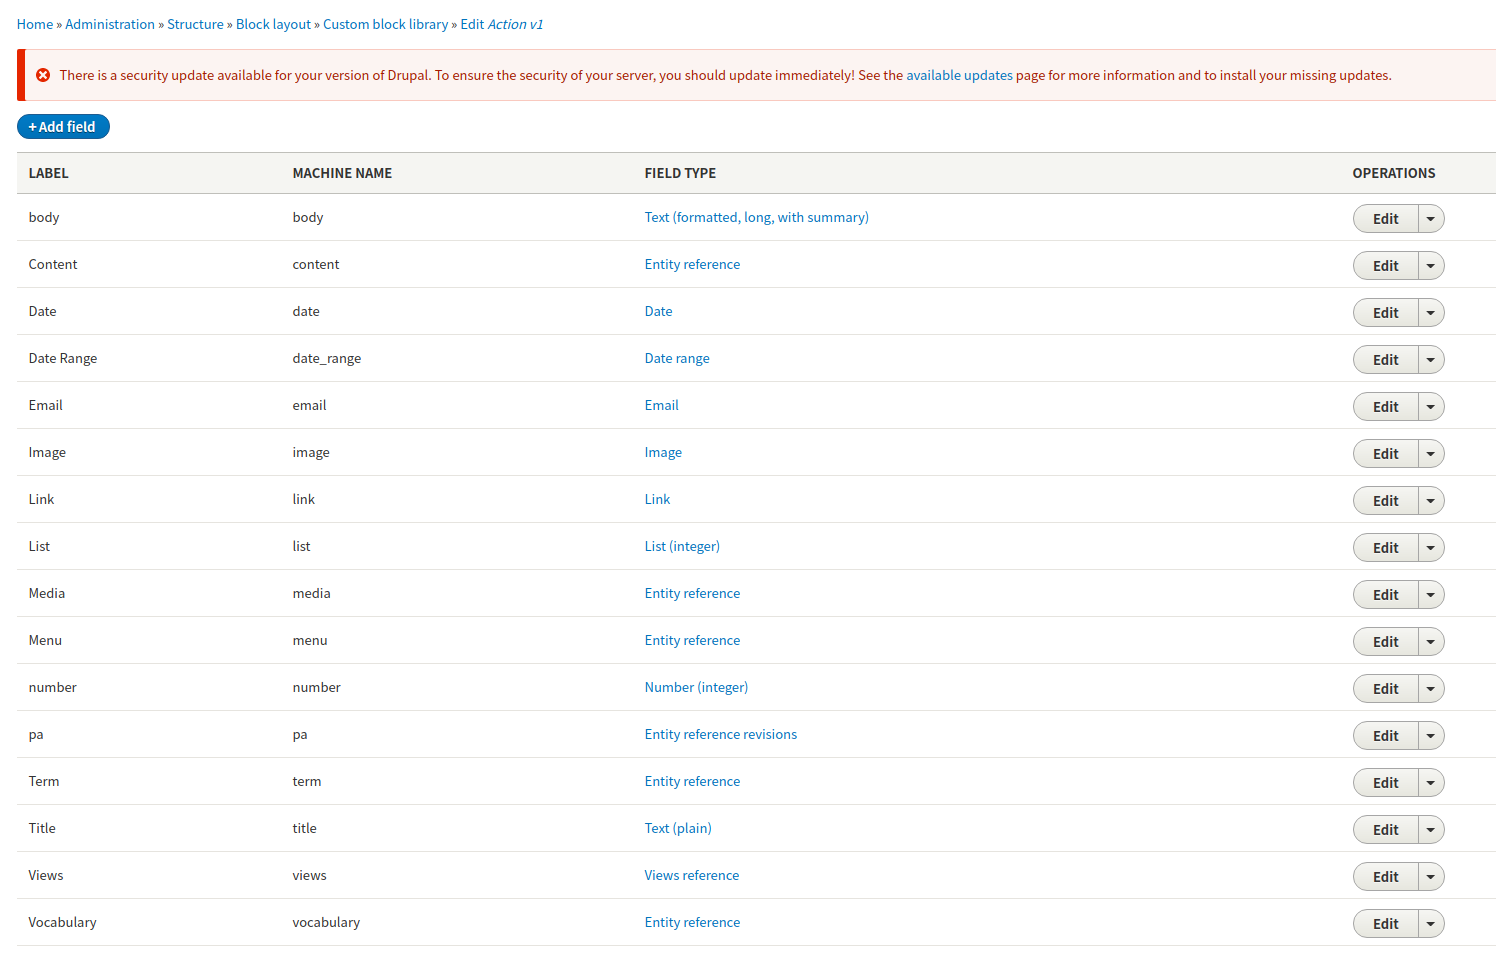Edit the Link field
Screen dimensions: 1496x975
1385,501
